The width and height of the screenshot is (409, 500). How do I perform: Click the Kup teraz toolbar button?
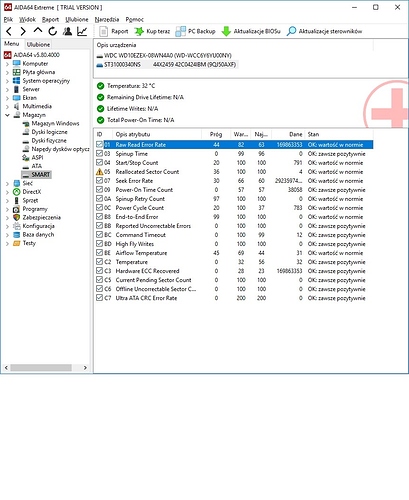pyautogui.click(x=152, y=31)
